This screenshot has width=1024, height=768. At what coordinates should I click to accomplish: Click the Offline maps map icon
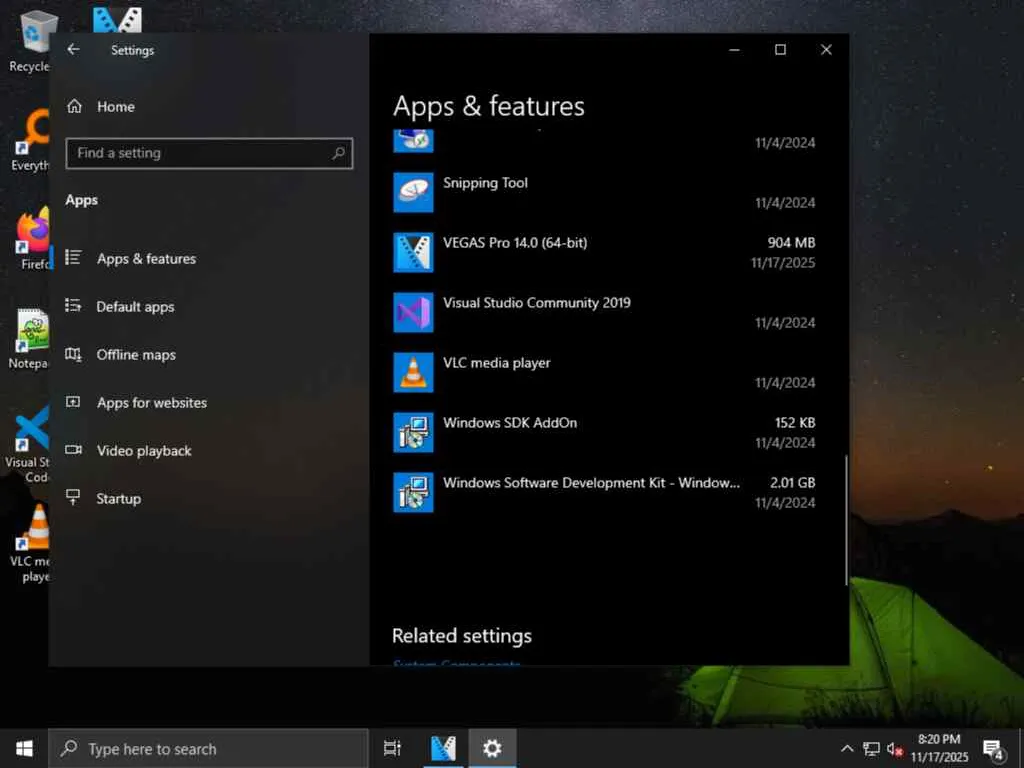[x=73, y=354]
